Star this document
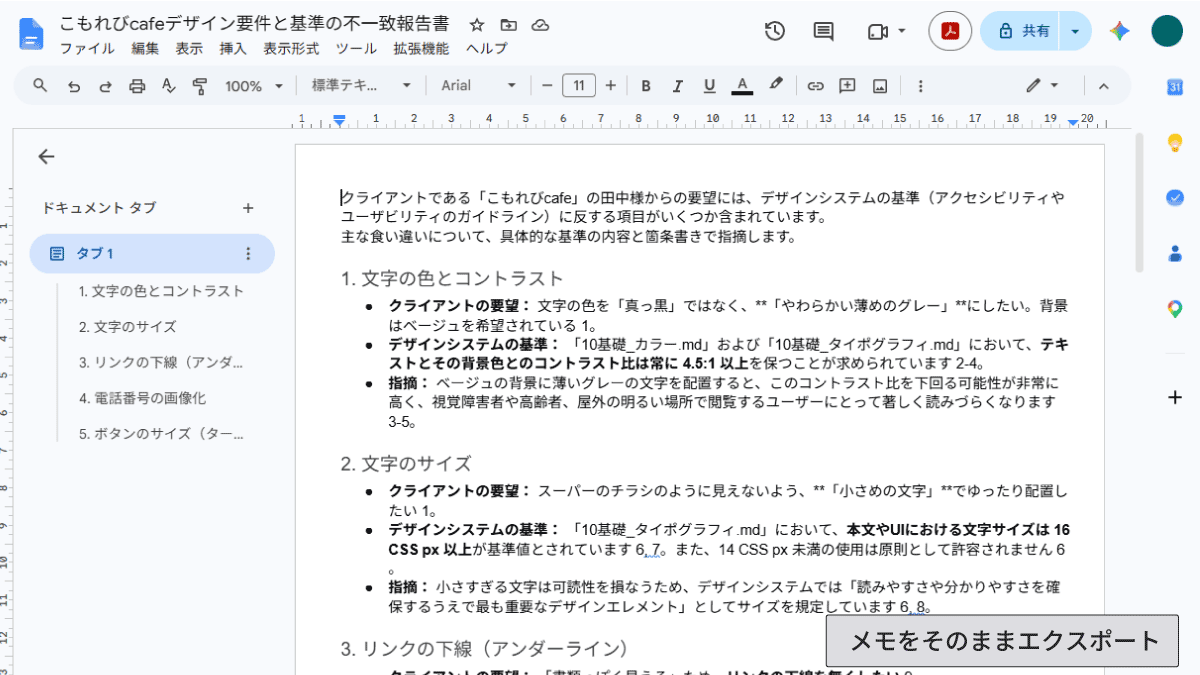 coord(477,25)
